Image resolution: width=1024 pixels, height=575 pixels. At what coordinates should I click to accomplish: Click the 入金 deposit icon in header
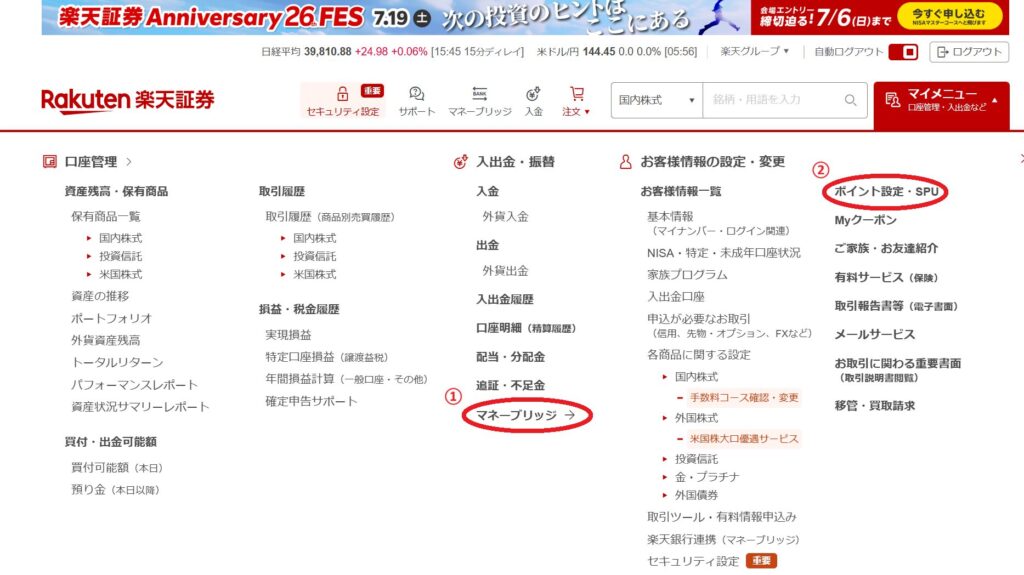tap(534, 93)
